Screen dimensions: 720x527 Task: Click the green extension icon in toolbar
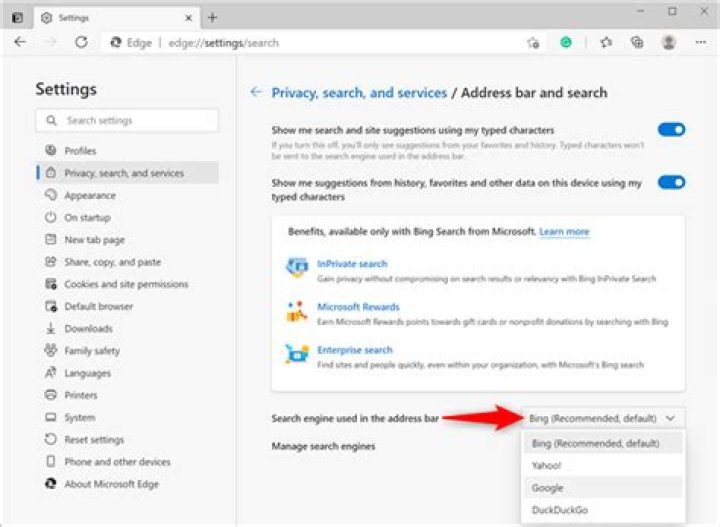(x=566, y=42)
